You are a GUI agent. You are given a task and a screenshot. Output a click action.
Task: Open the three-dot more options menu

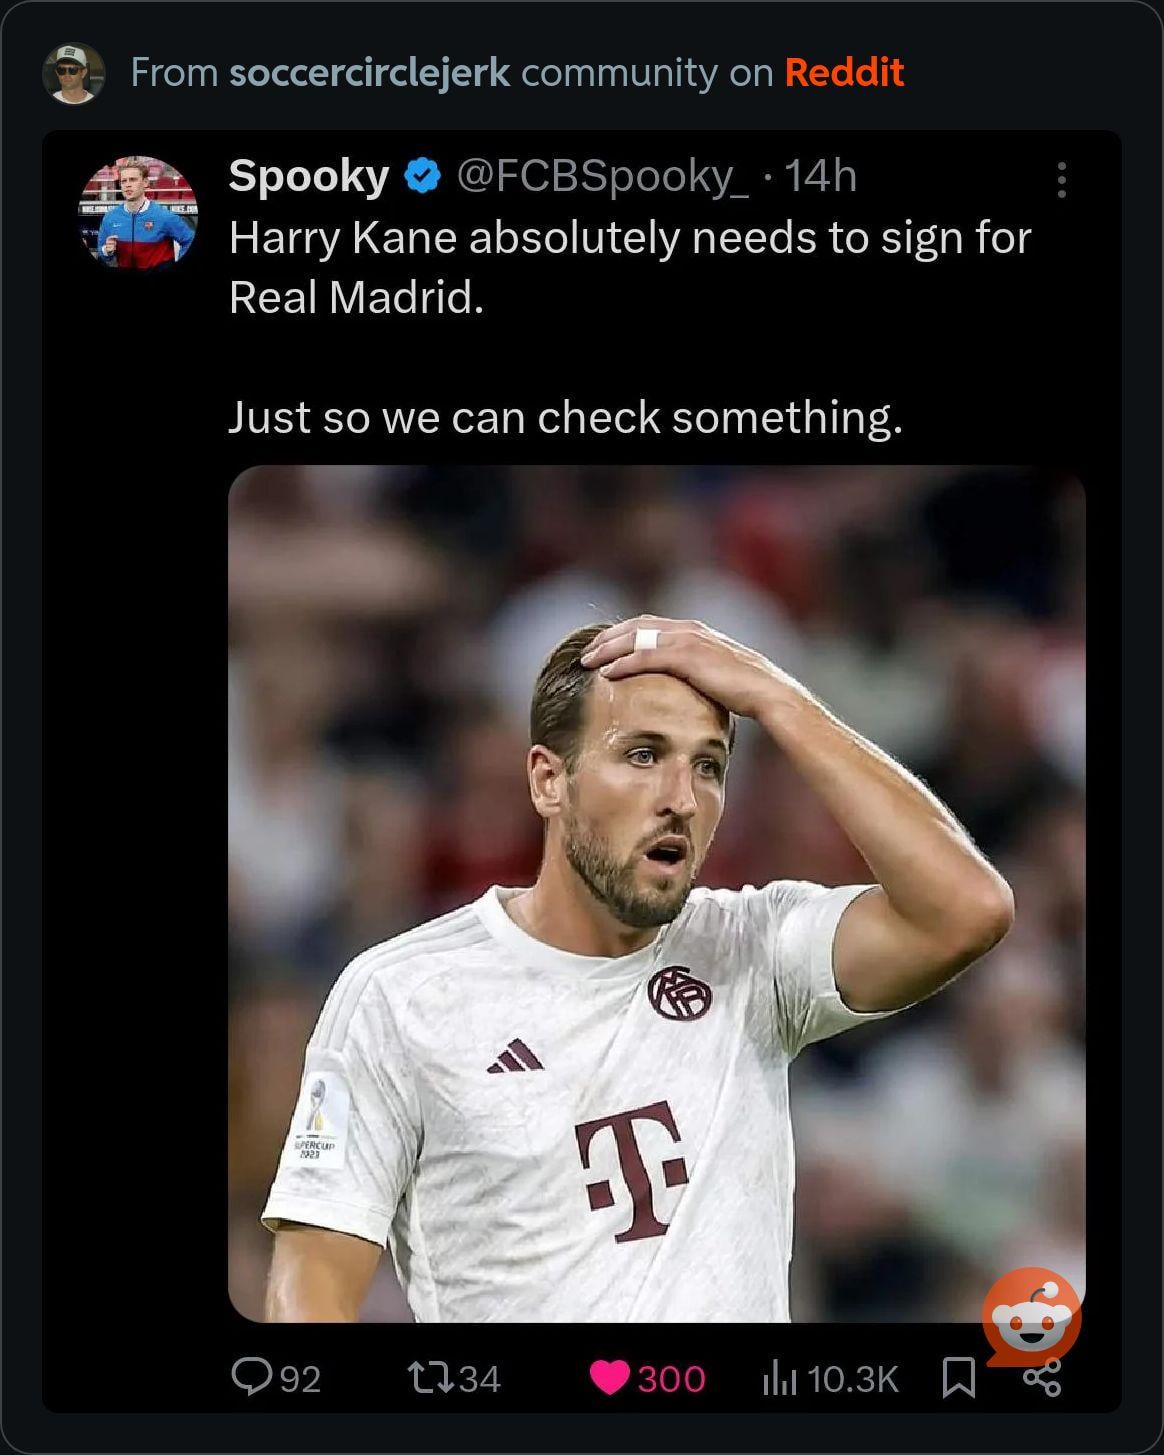coord(1061,180)
